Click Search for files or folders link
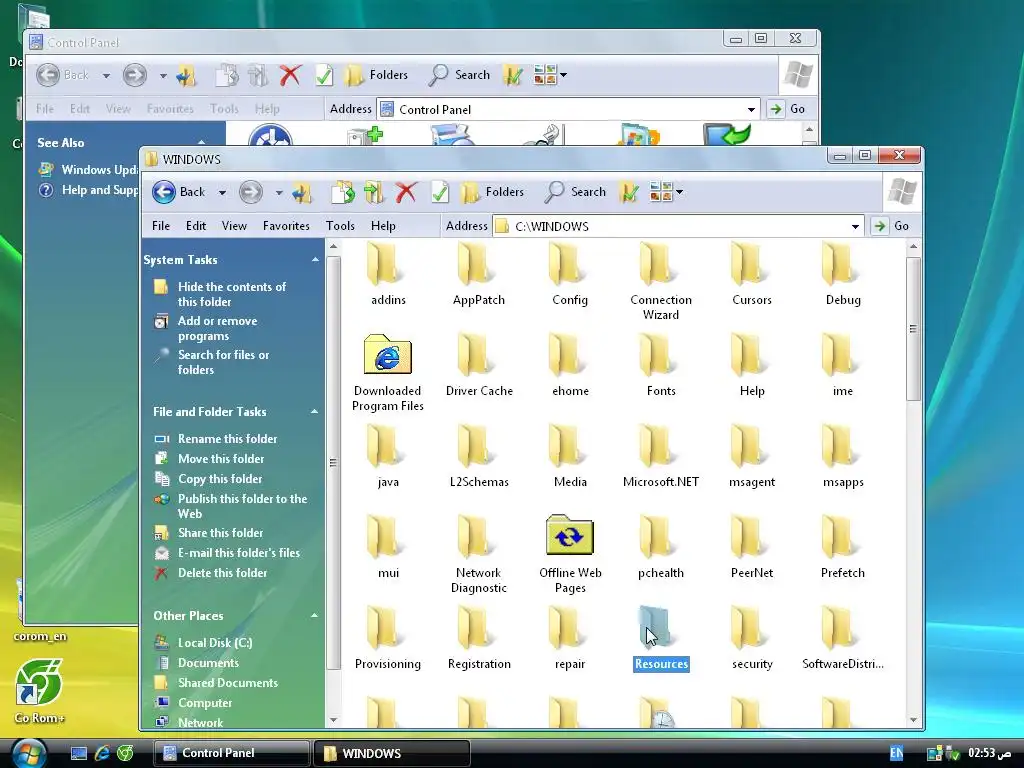Screen dimensions: 1024x768 coord(223,362)
